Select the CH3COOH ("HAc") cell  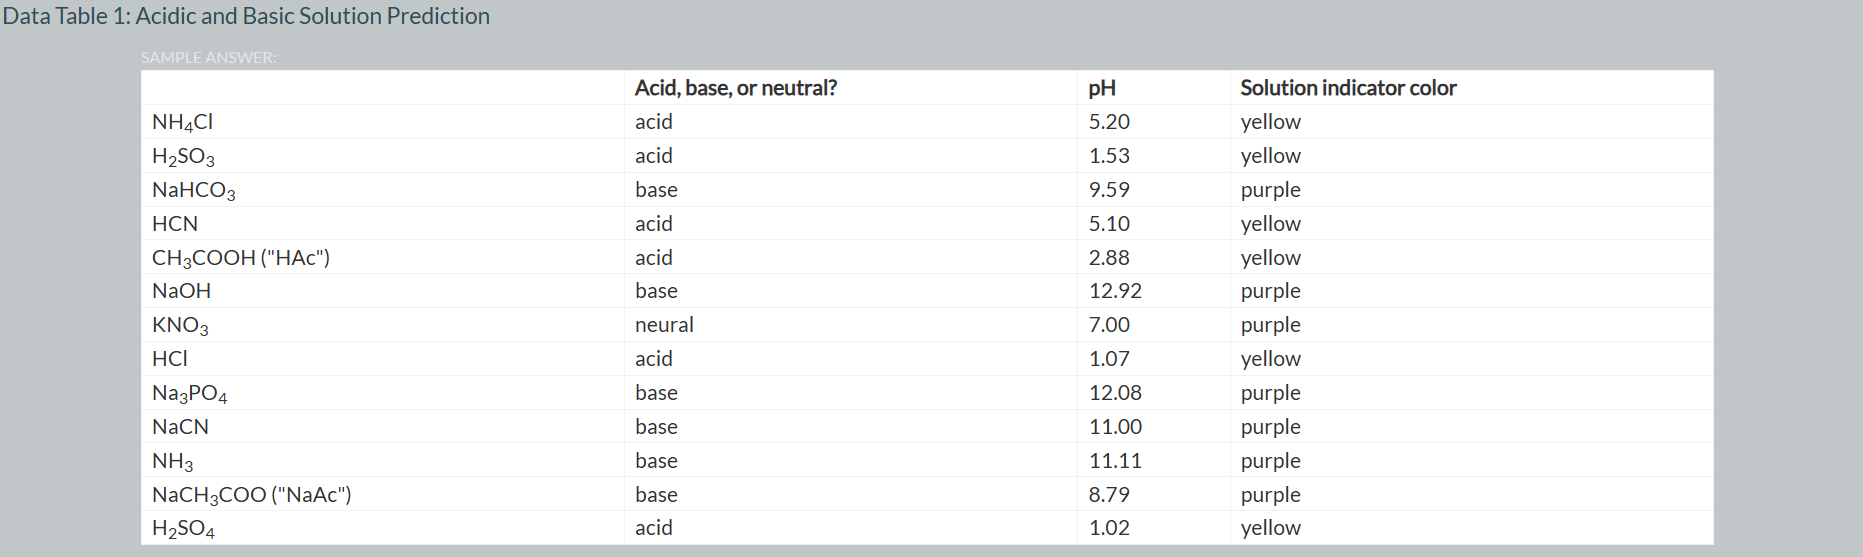click(x=240, y=258)
